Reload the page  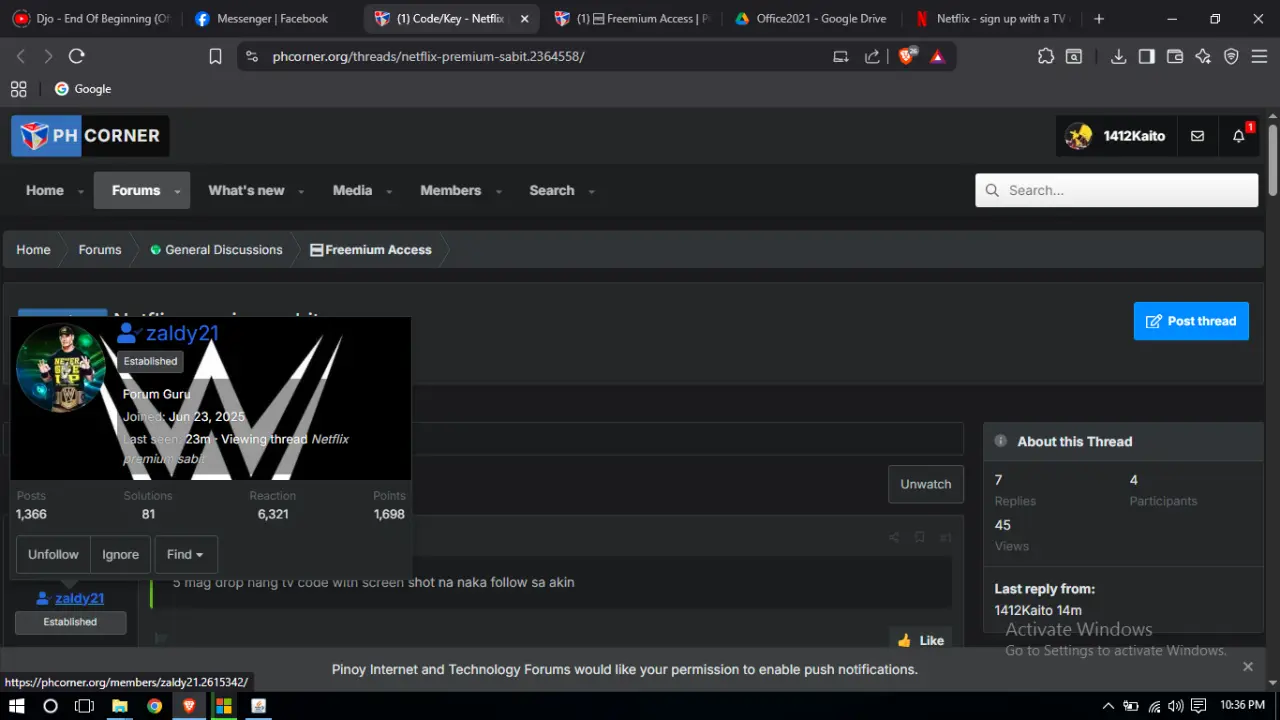(x=77, y=57)
